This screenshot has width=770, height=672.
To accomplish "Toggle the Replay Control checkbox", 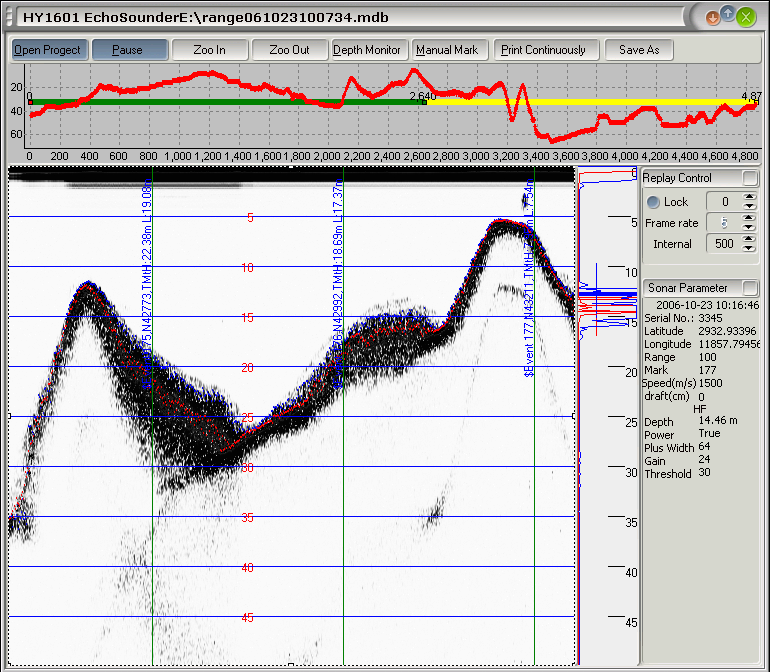I will click(750, 178).
